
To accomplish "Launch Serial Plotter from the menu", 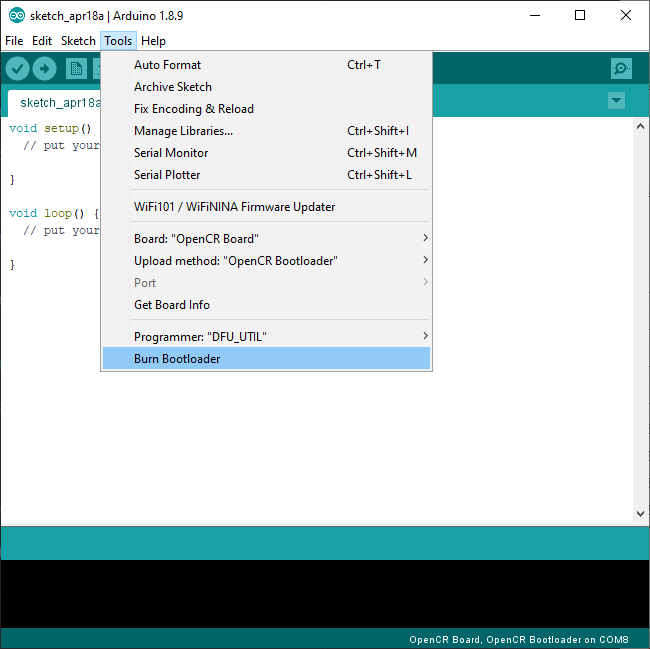I will (x=266, y=174).
